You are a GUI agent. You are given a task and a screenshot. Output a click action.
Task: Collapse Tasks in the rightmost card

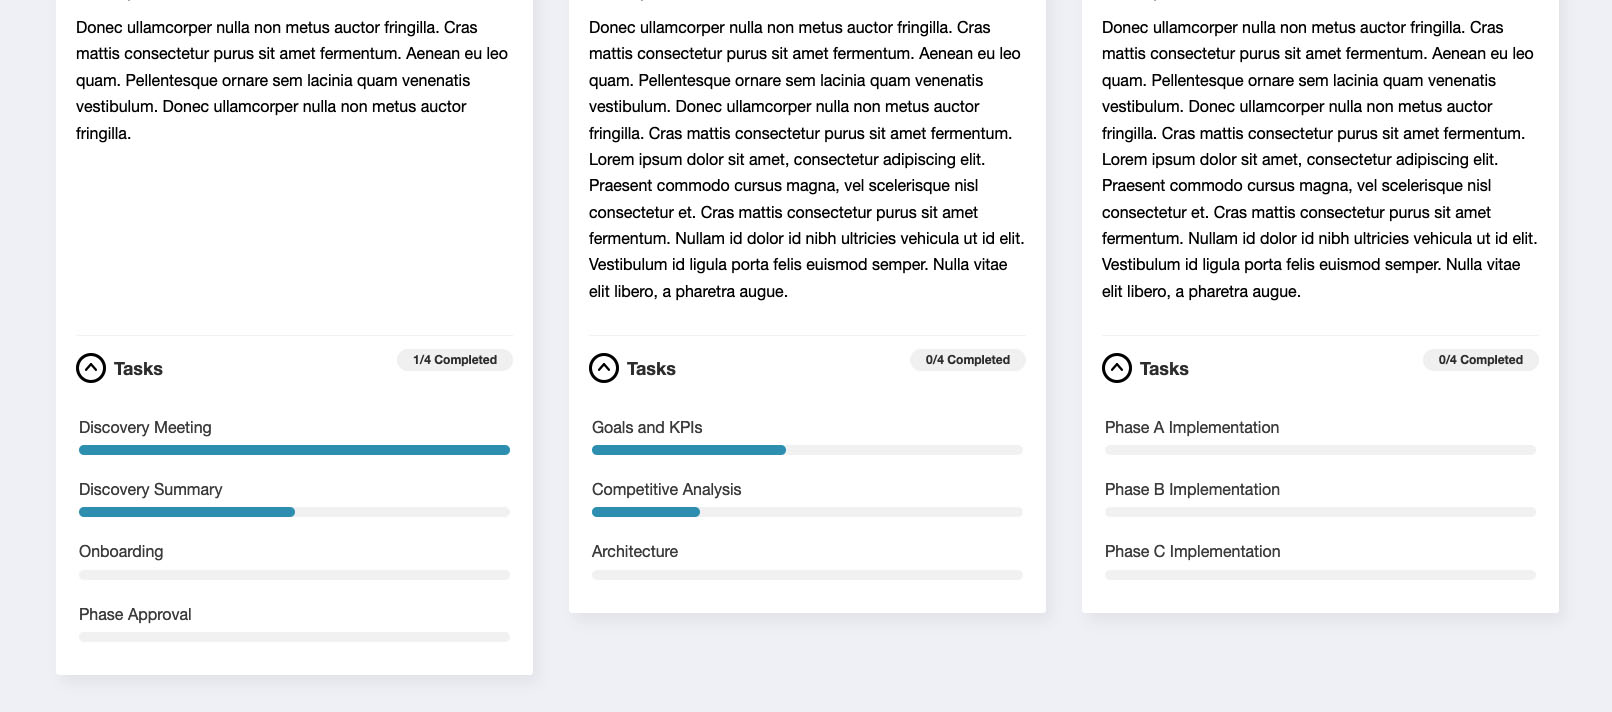tap(1117, 368)
